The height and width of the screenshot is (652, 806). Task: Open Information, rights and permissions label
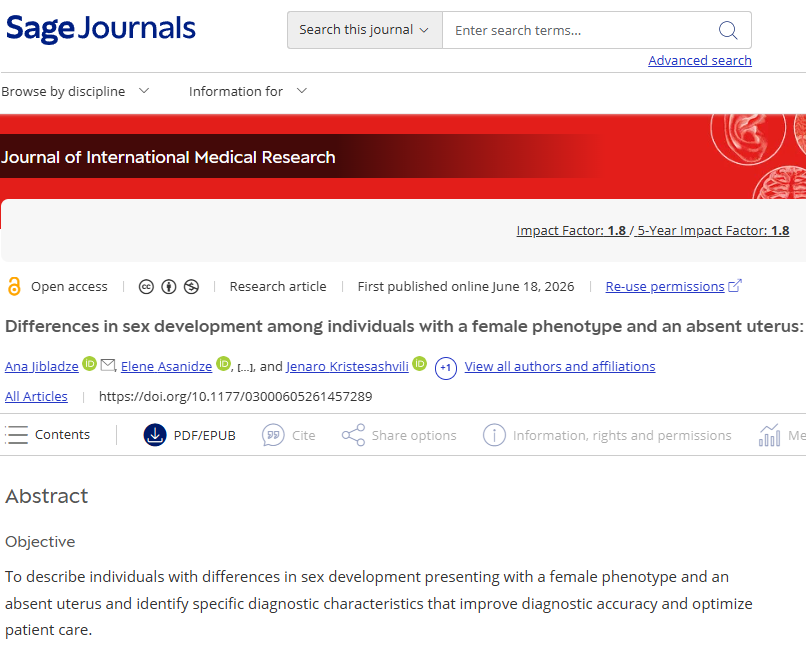[622, 436]
